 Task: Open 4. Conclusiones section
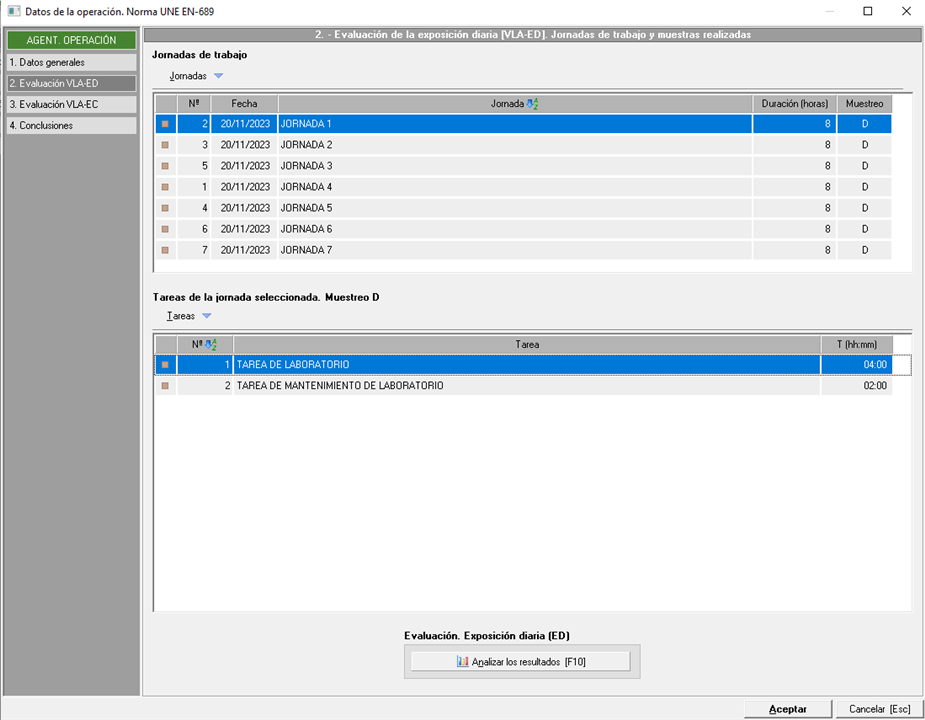70,125
